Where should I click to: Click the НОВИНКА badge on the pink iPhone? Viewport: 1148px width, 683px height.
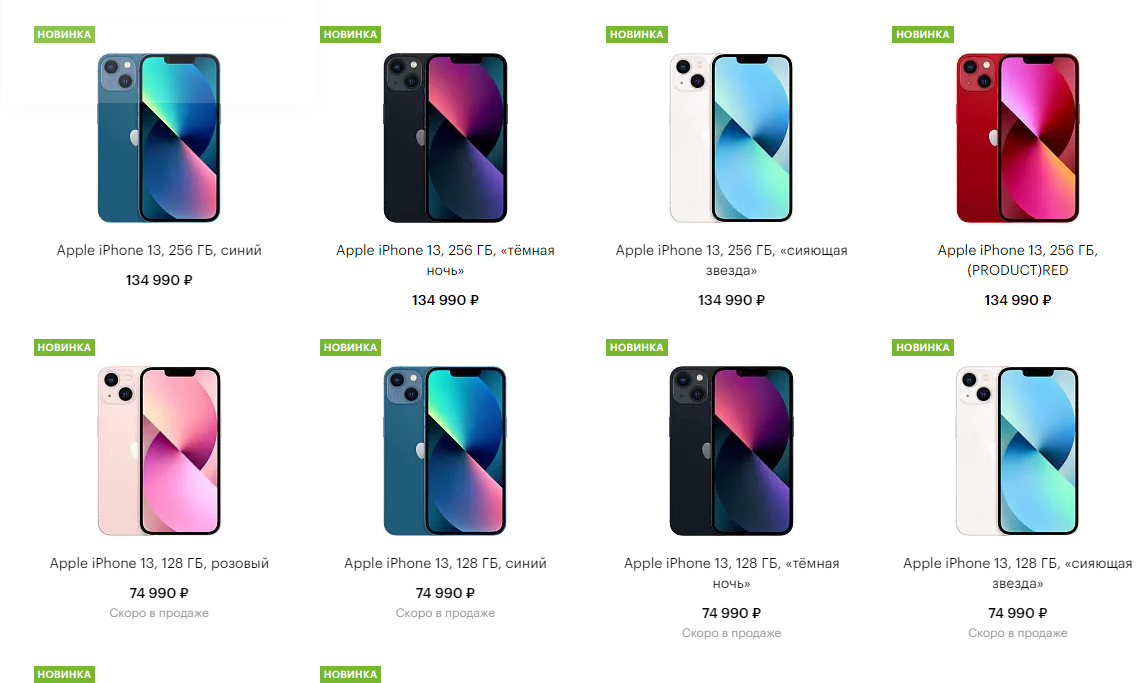coord(65,347)
